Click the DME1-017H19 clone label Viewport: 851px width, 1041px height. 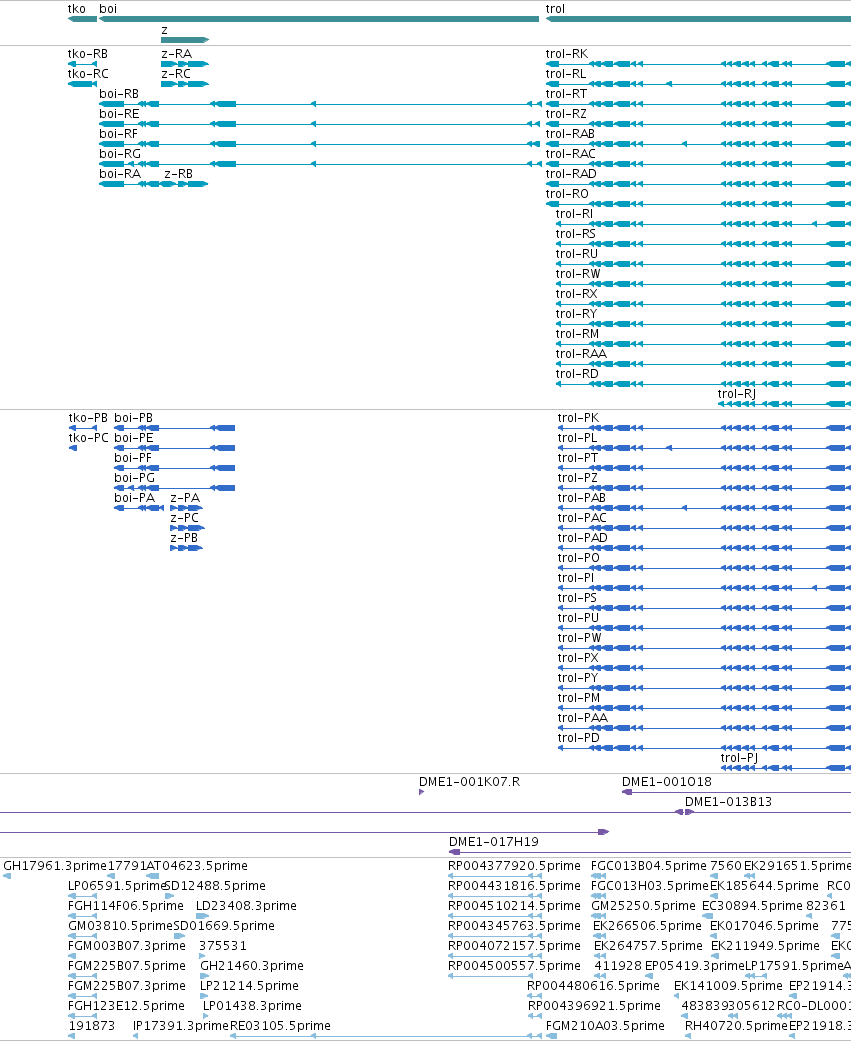click(x=494, y=842)
